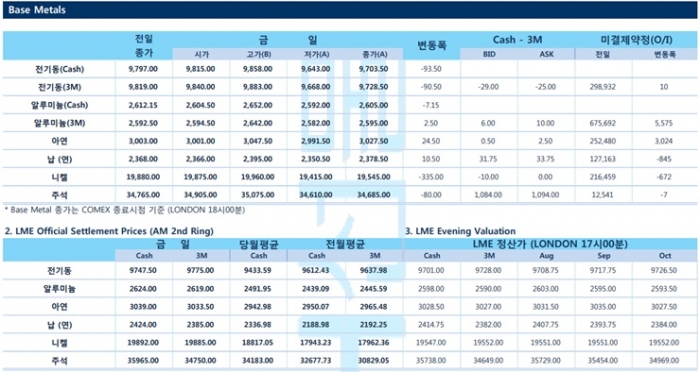The height and width of the screenshot is (372, 700).
Task: Select the cell showing 2,350.50
Action: (x=316, y=159)
